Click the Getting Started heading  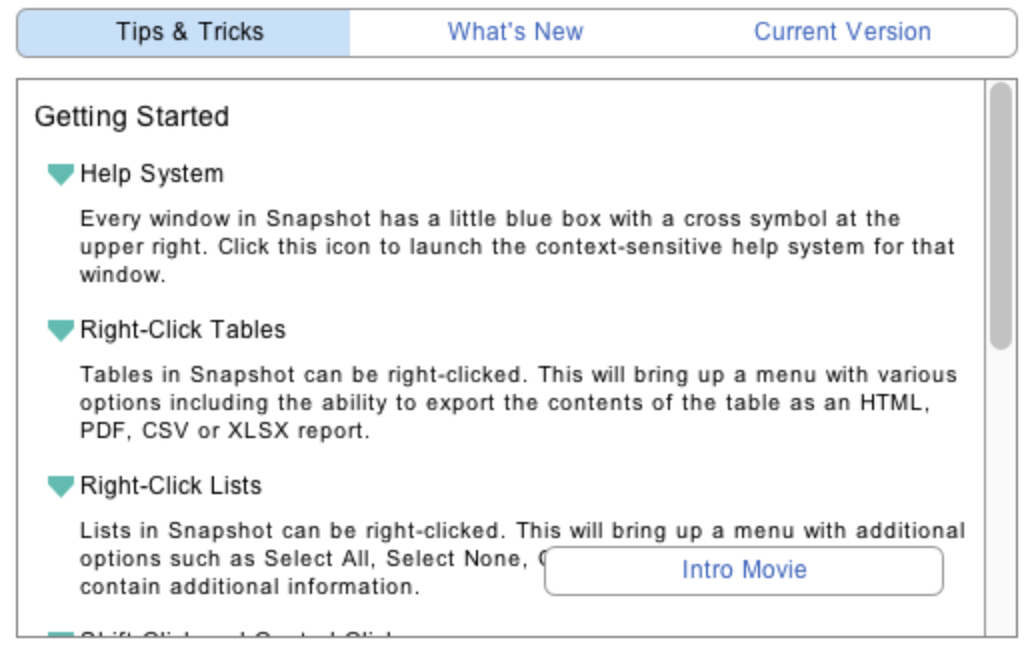[132, 117]
